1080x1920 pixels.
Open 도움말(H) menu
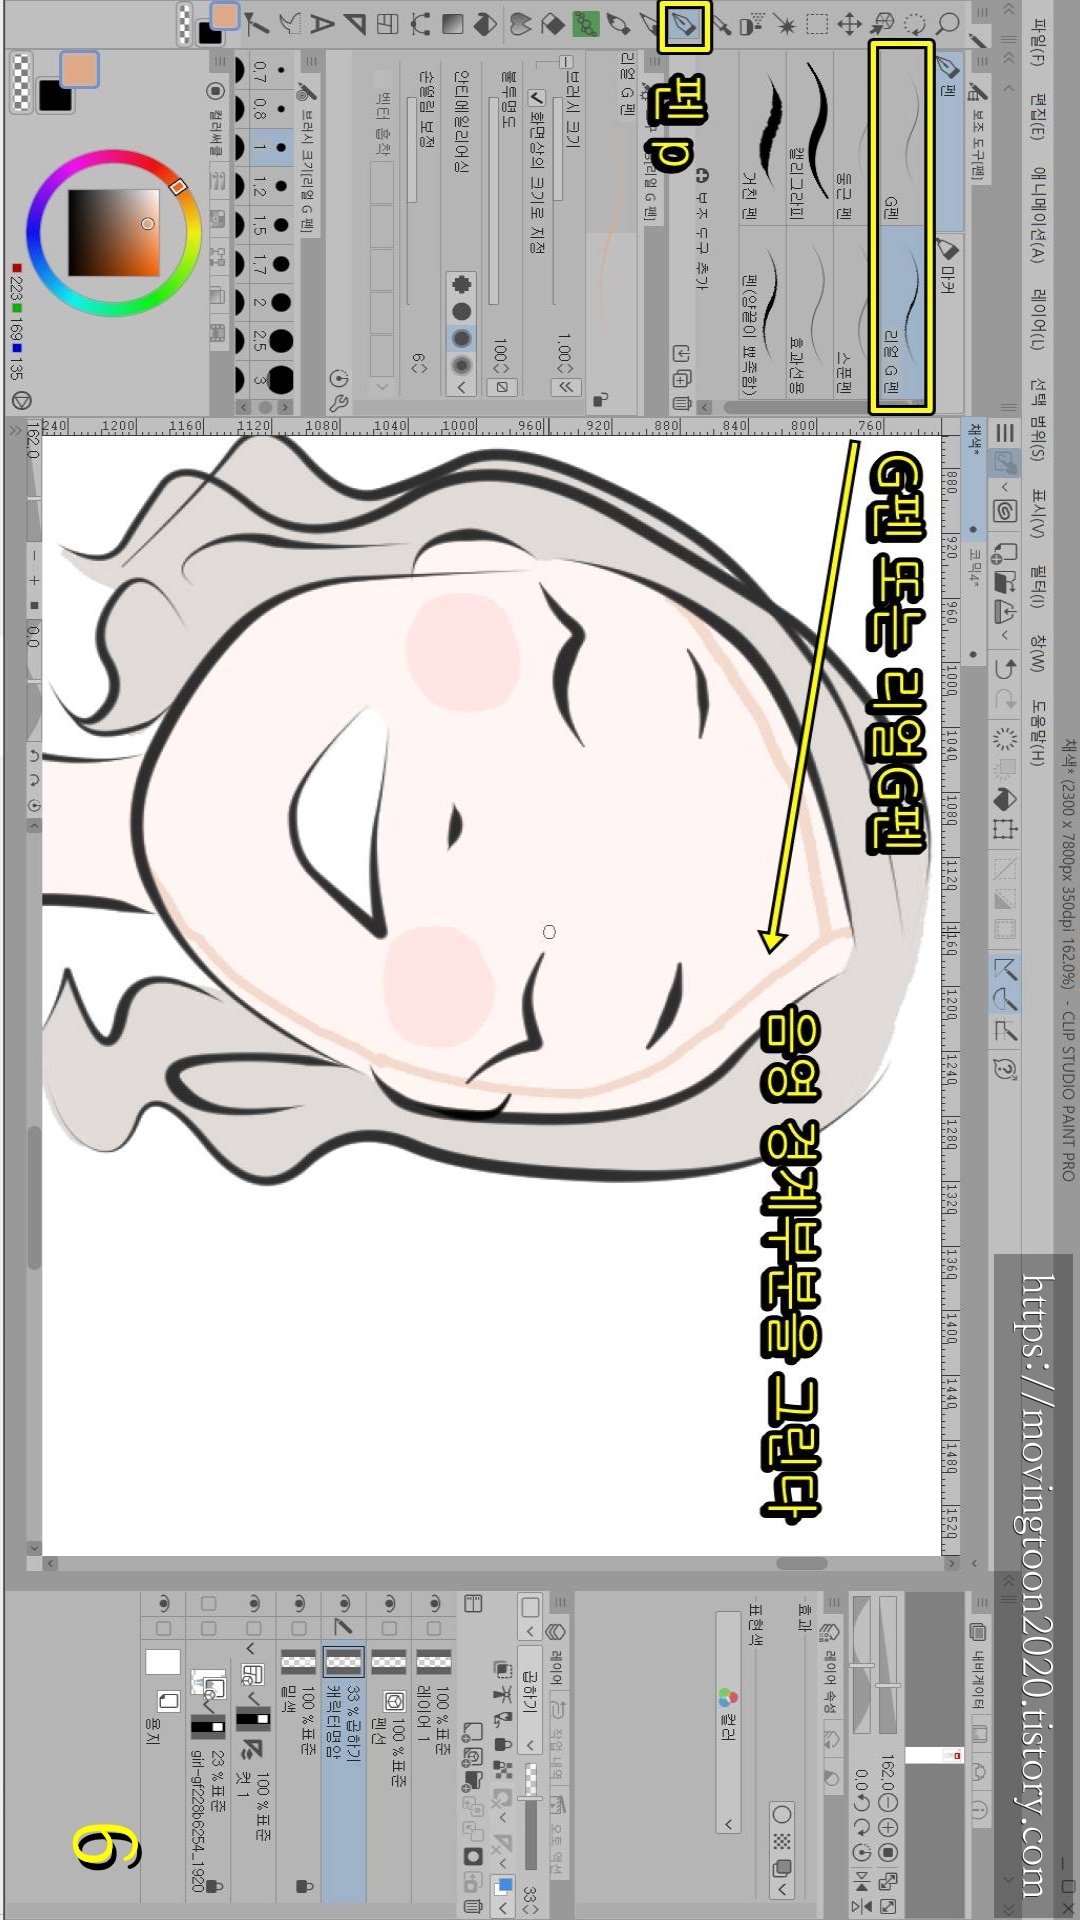coord(1038,733)
